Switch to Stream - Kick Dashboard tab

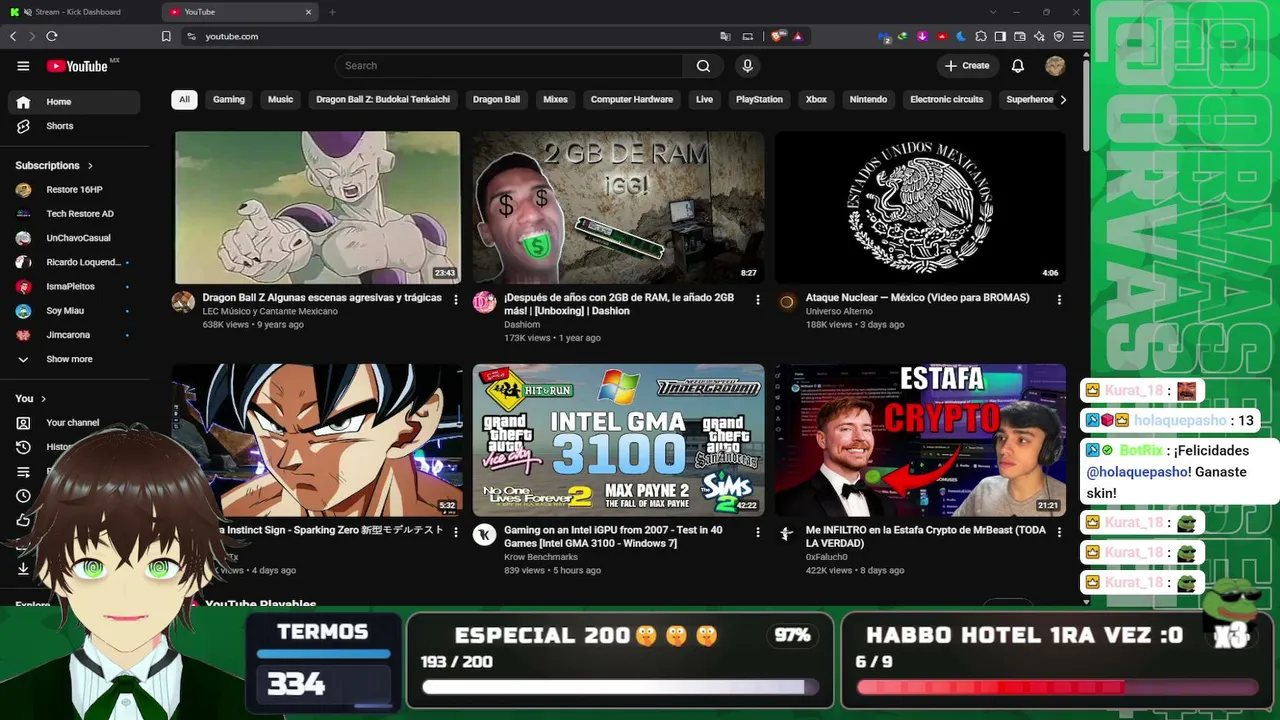78,12
